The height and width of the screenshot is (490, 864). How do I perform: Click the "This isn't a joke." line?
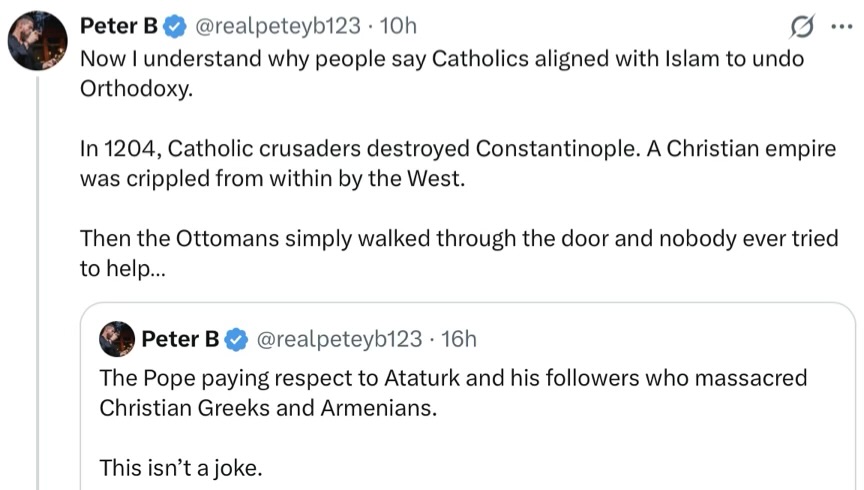pyautogui.click(x=180, y=466)
